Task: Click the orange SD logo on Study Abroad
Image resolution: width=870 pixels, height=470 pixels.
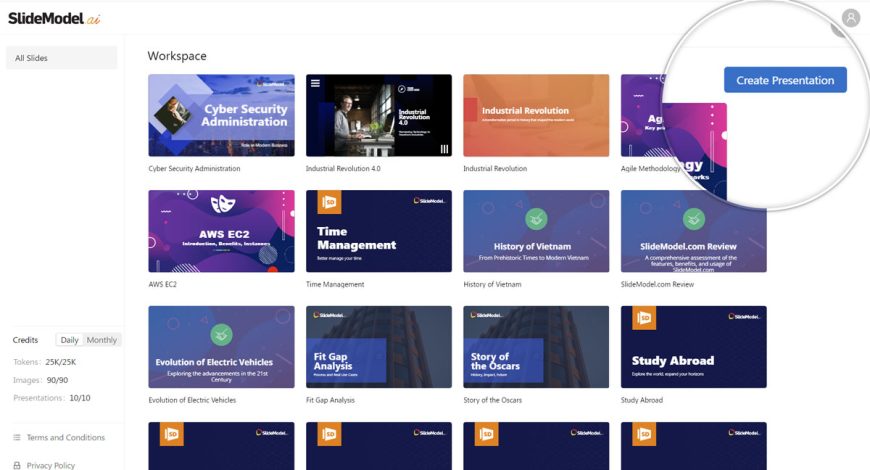Action: (x=644, y=320)
